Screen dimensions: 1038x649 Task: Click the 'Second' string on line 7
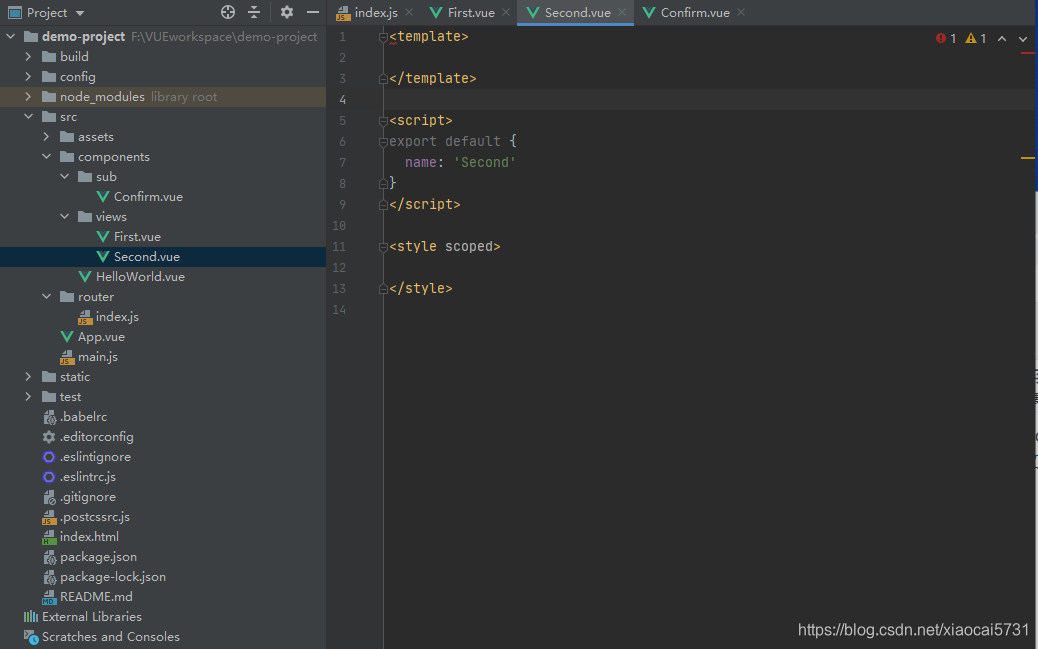point(485,162)
